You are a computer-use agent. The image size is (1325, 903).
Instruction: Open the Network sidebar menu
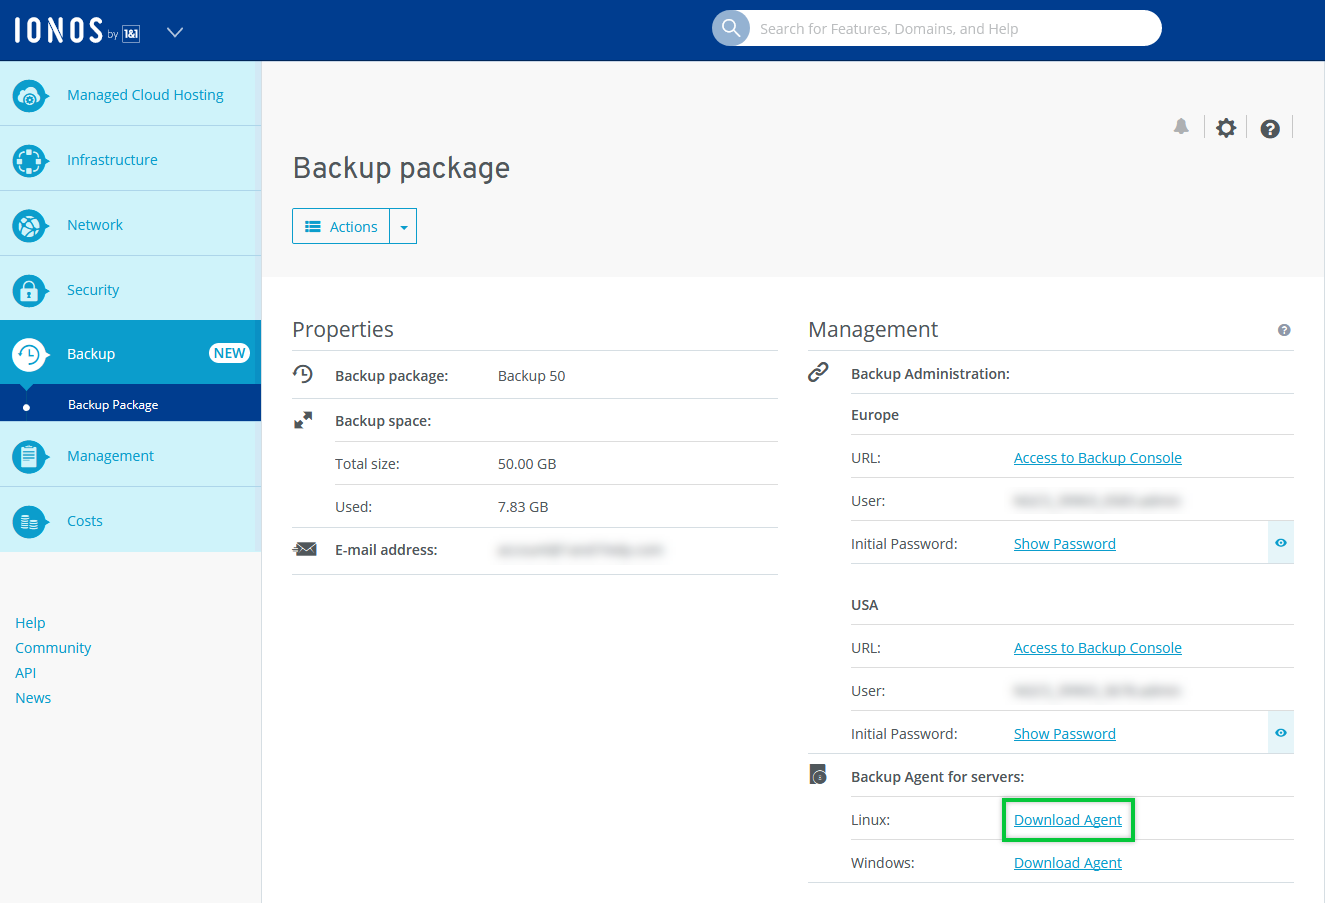pos(95,225)
